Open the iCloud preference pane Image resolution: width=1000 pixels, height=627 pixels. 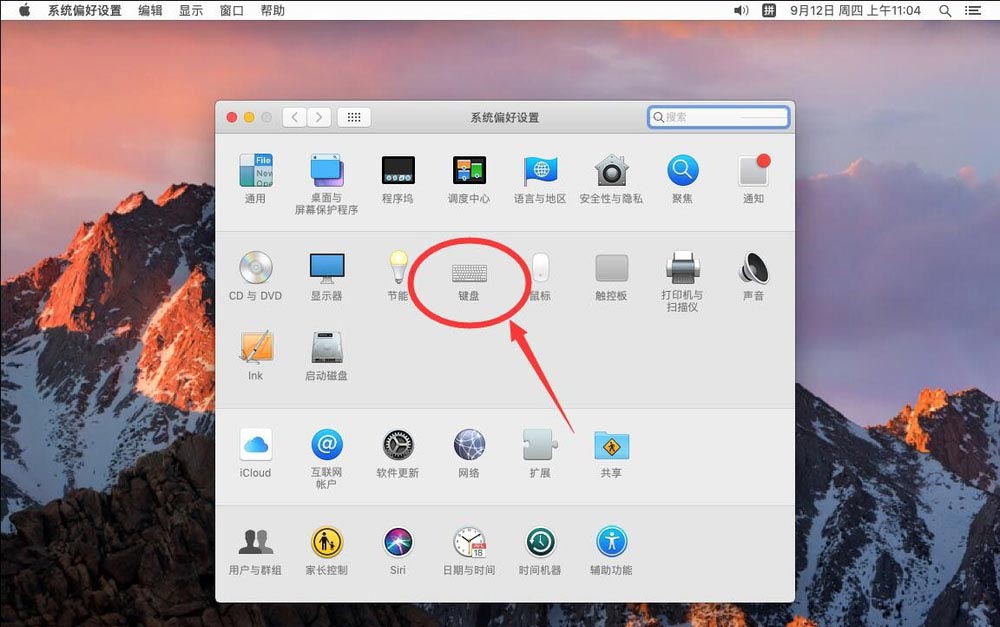[x=255, y=447]
